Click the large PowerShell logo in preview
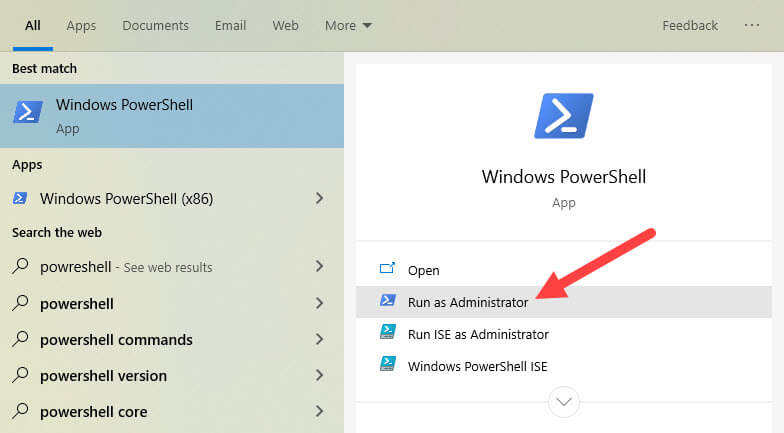Screen dimensions: 784x433 [x=564, y=116]
